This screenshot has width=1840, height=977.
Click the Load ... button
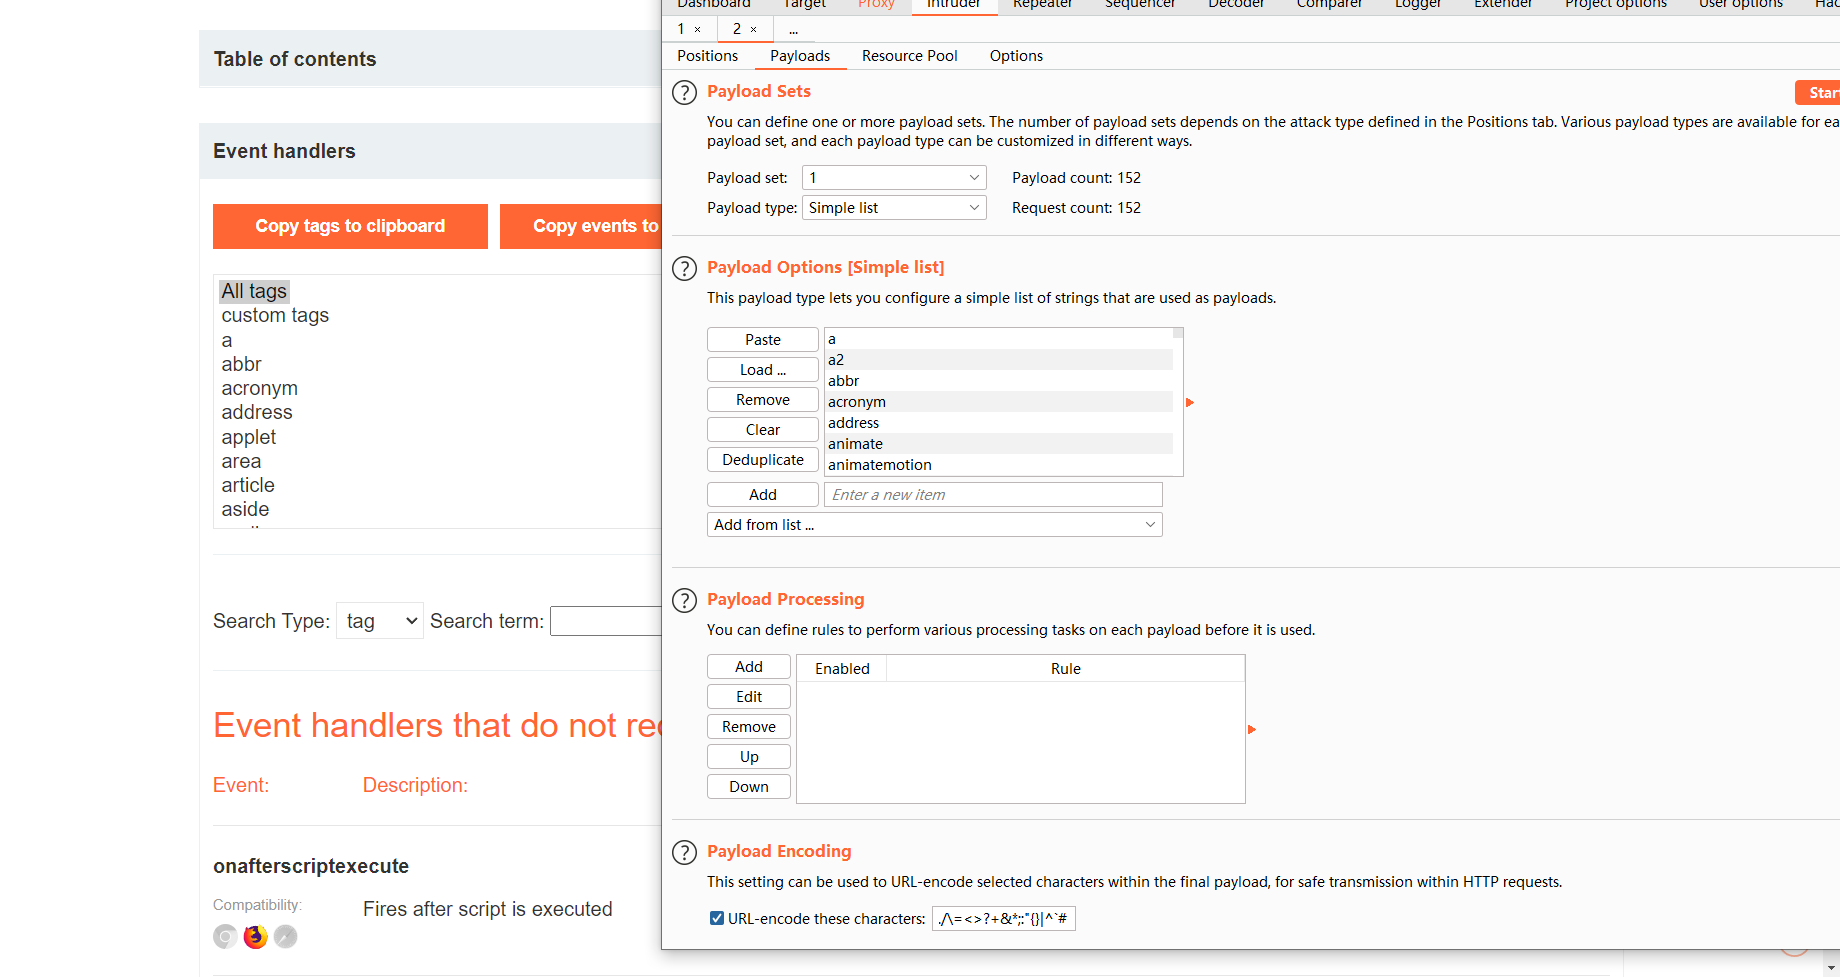pyautogui.click(x=763, y=370)
